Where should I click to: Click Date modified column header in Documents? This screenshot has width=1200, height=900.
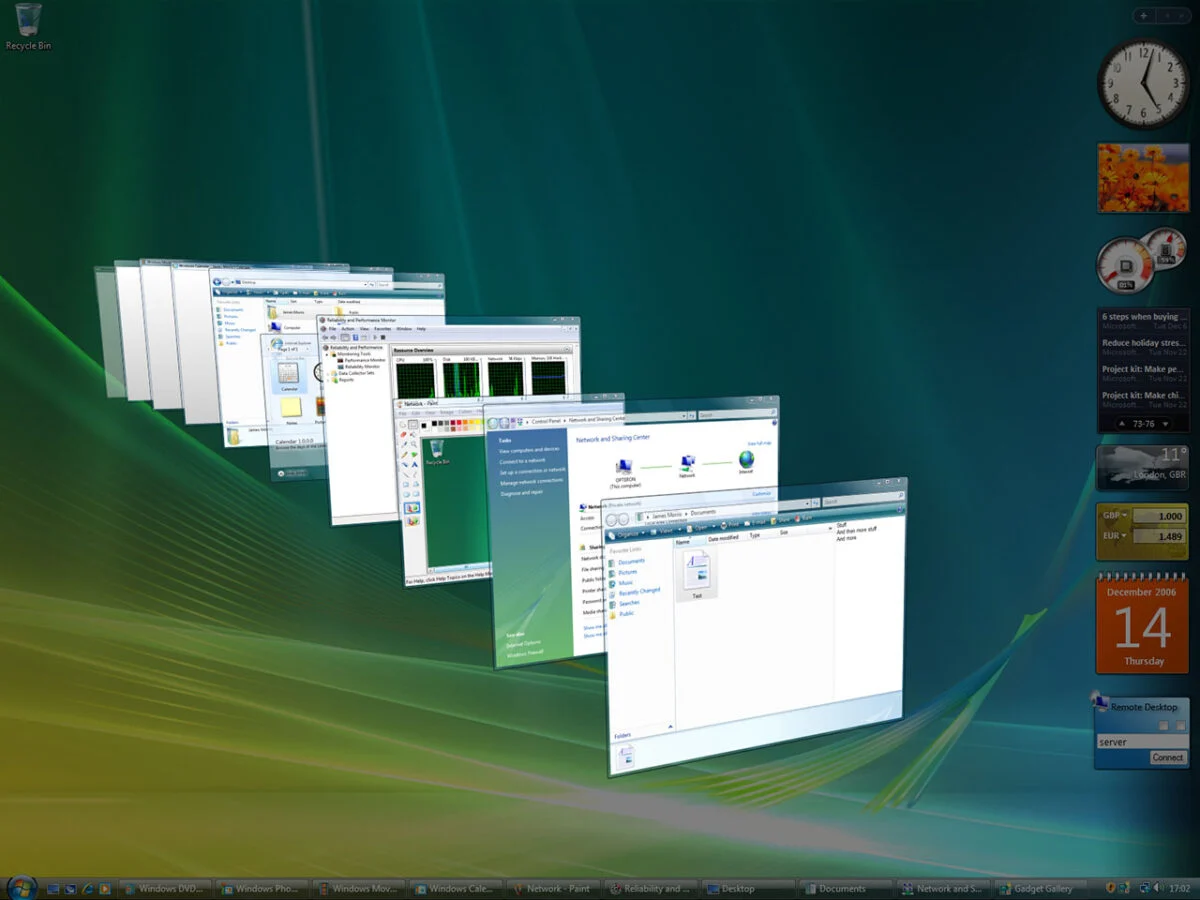(723, 538)
